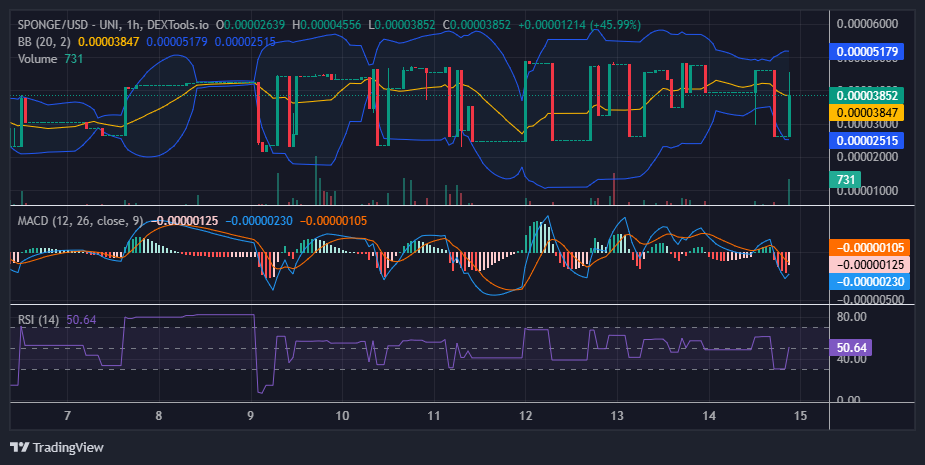Click the 0.00006000 price axis label

[x=867, y=24]
